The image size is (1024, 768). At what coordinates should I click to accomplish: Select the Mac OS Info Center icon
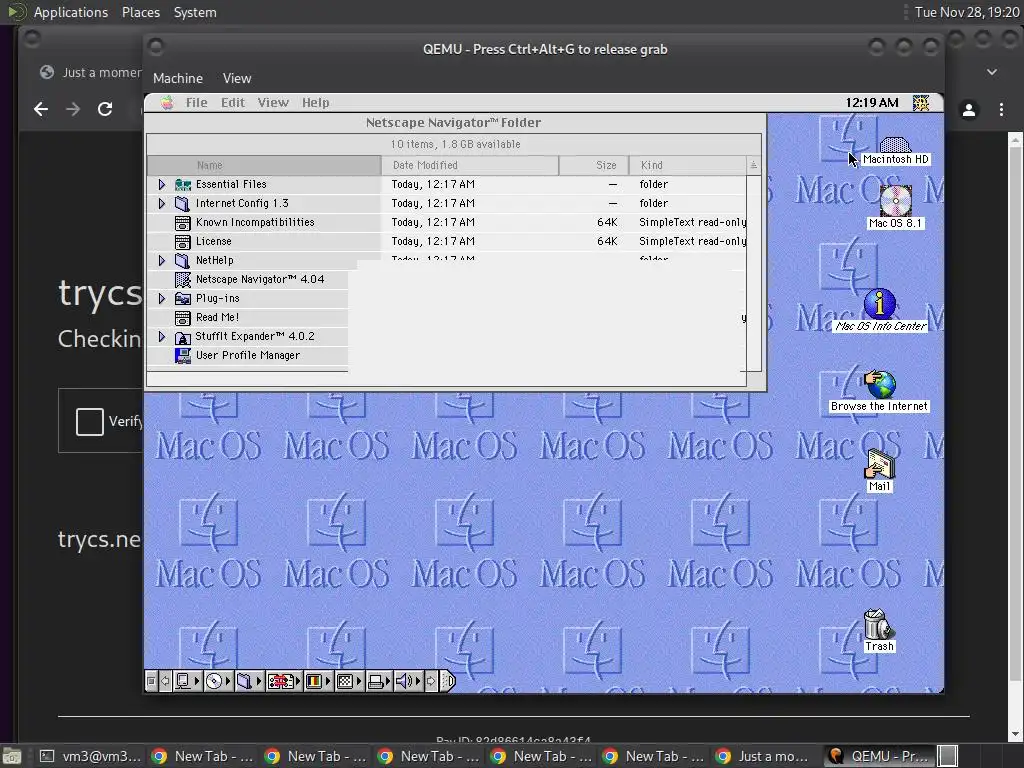click(x=880, y=304)
